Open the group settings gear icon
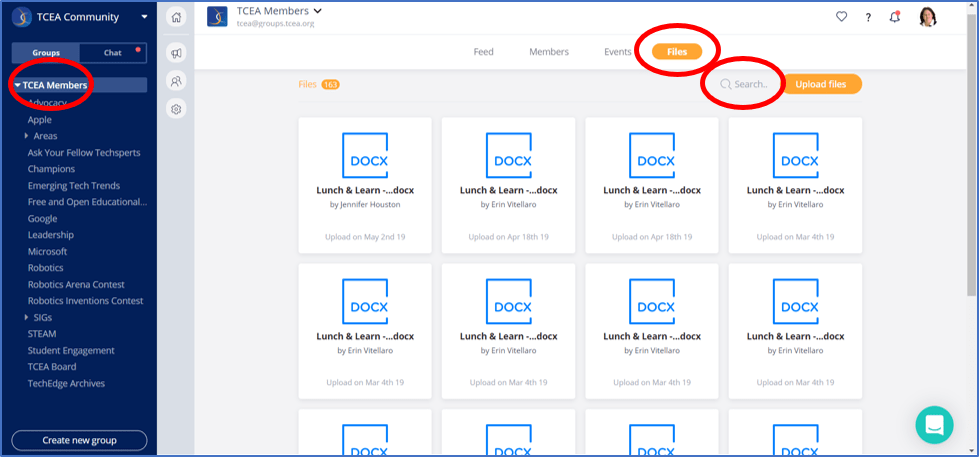Image resolution: width=979 pixels, height=457 pixels. (176, 109)
